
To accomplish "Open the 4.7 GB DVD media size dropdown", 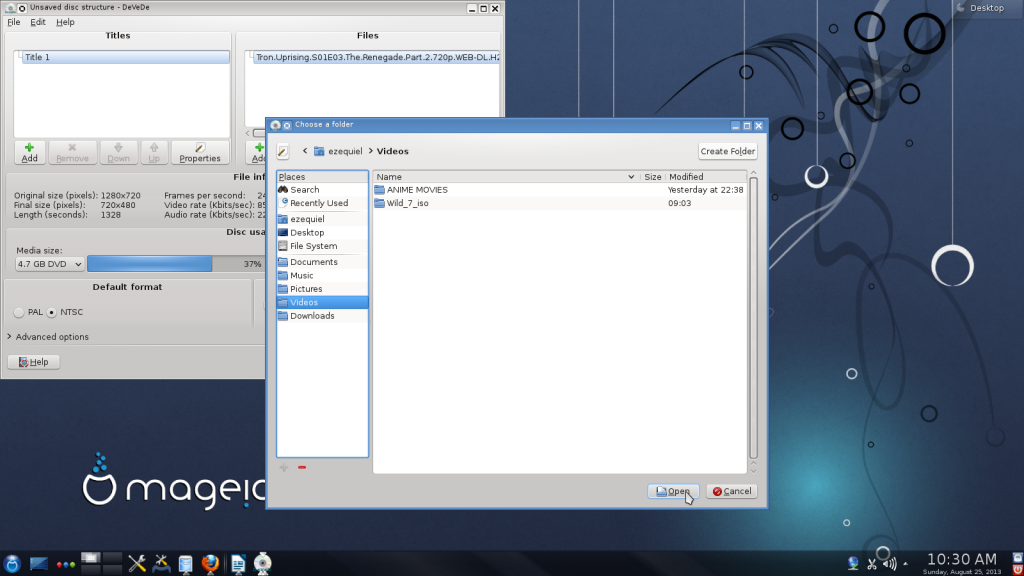I will pyautogui.click(x=50, y=264).
